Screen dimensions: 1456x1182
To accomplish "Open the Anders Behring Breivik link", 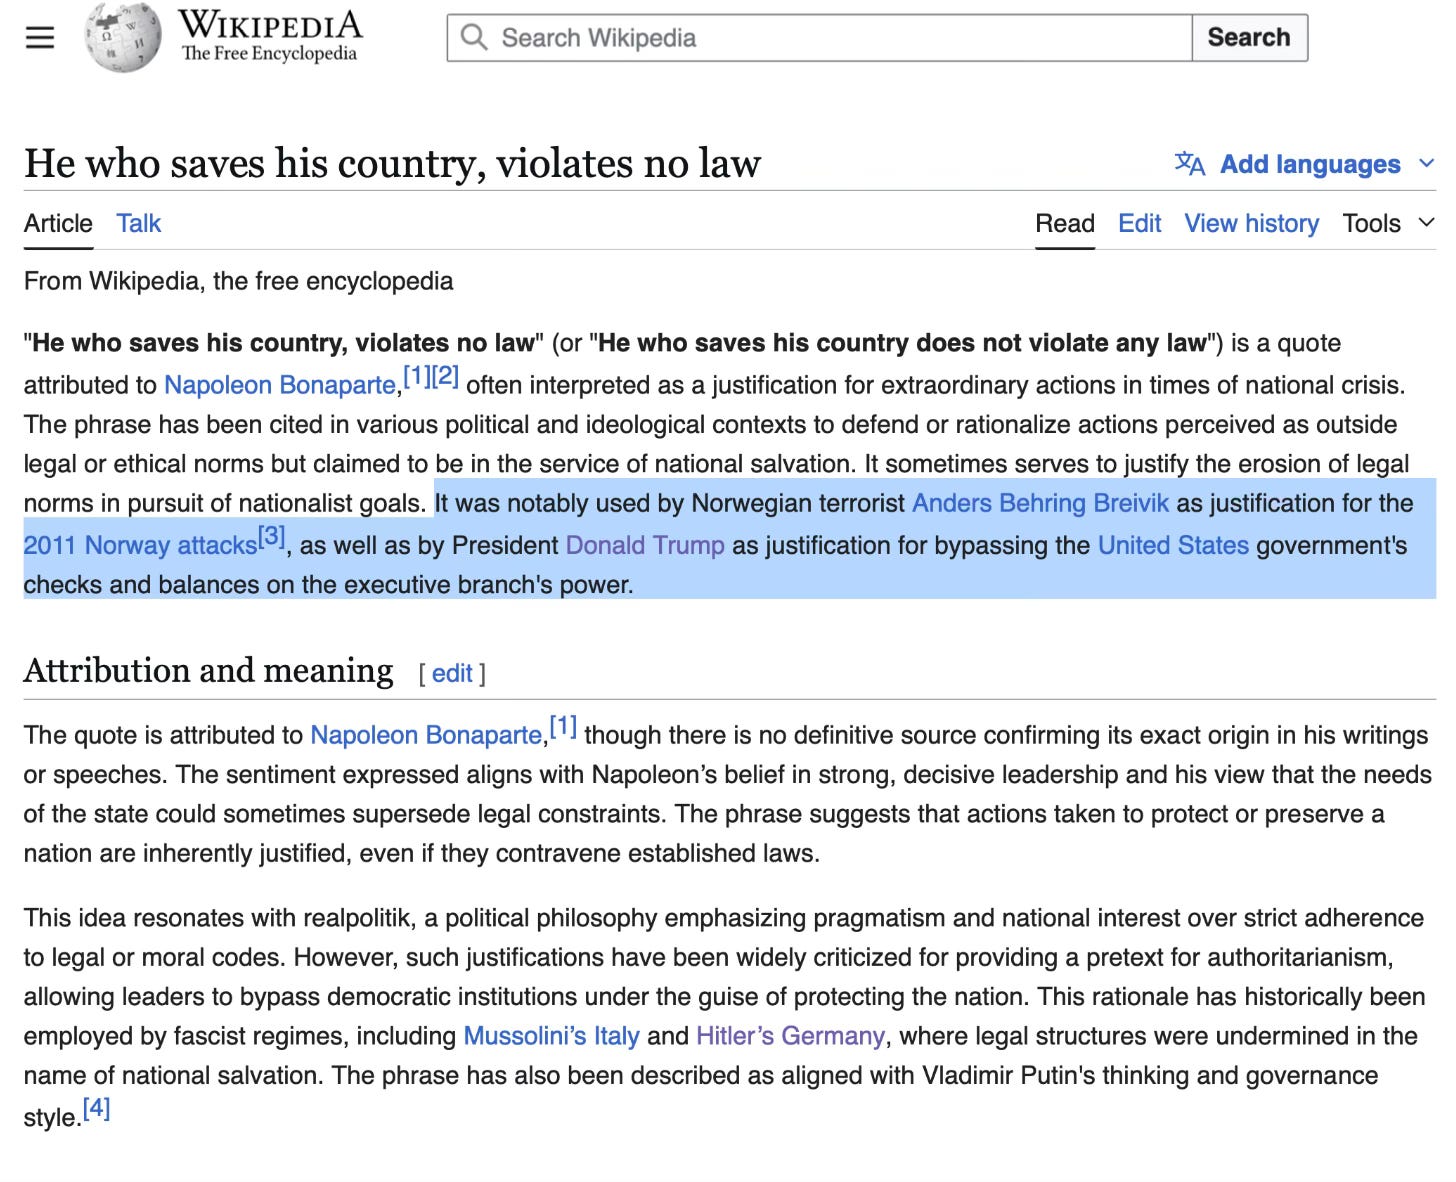I will pyautogui.click(x=1040, y=503).
